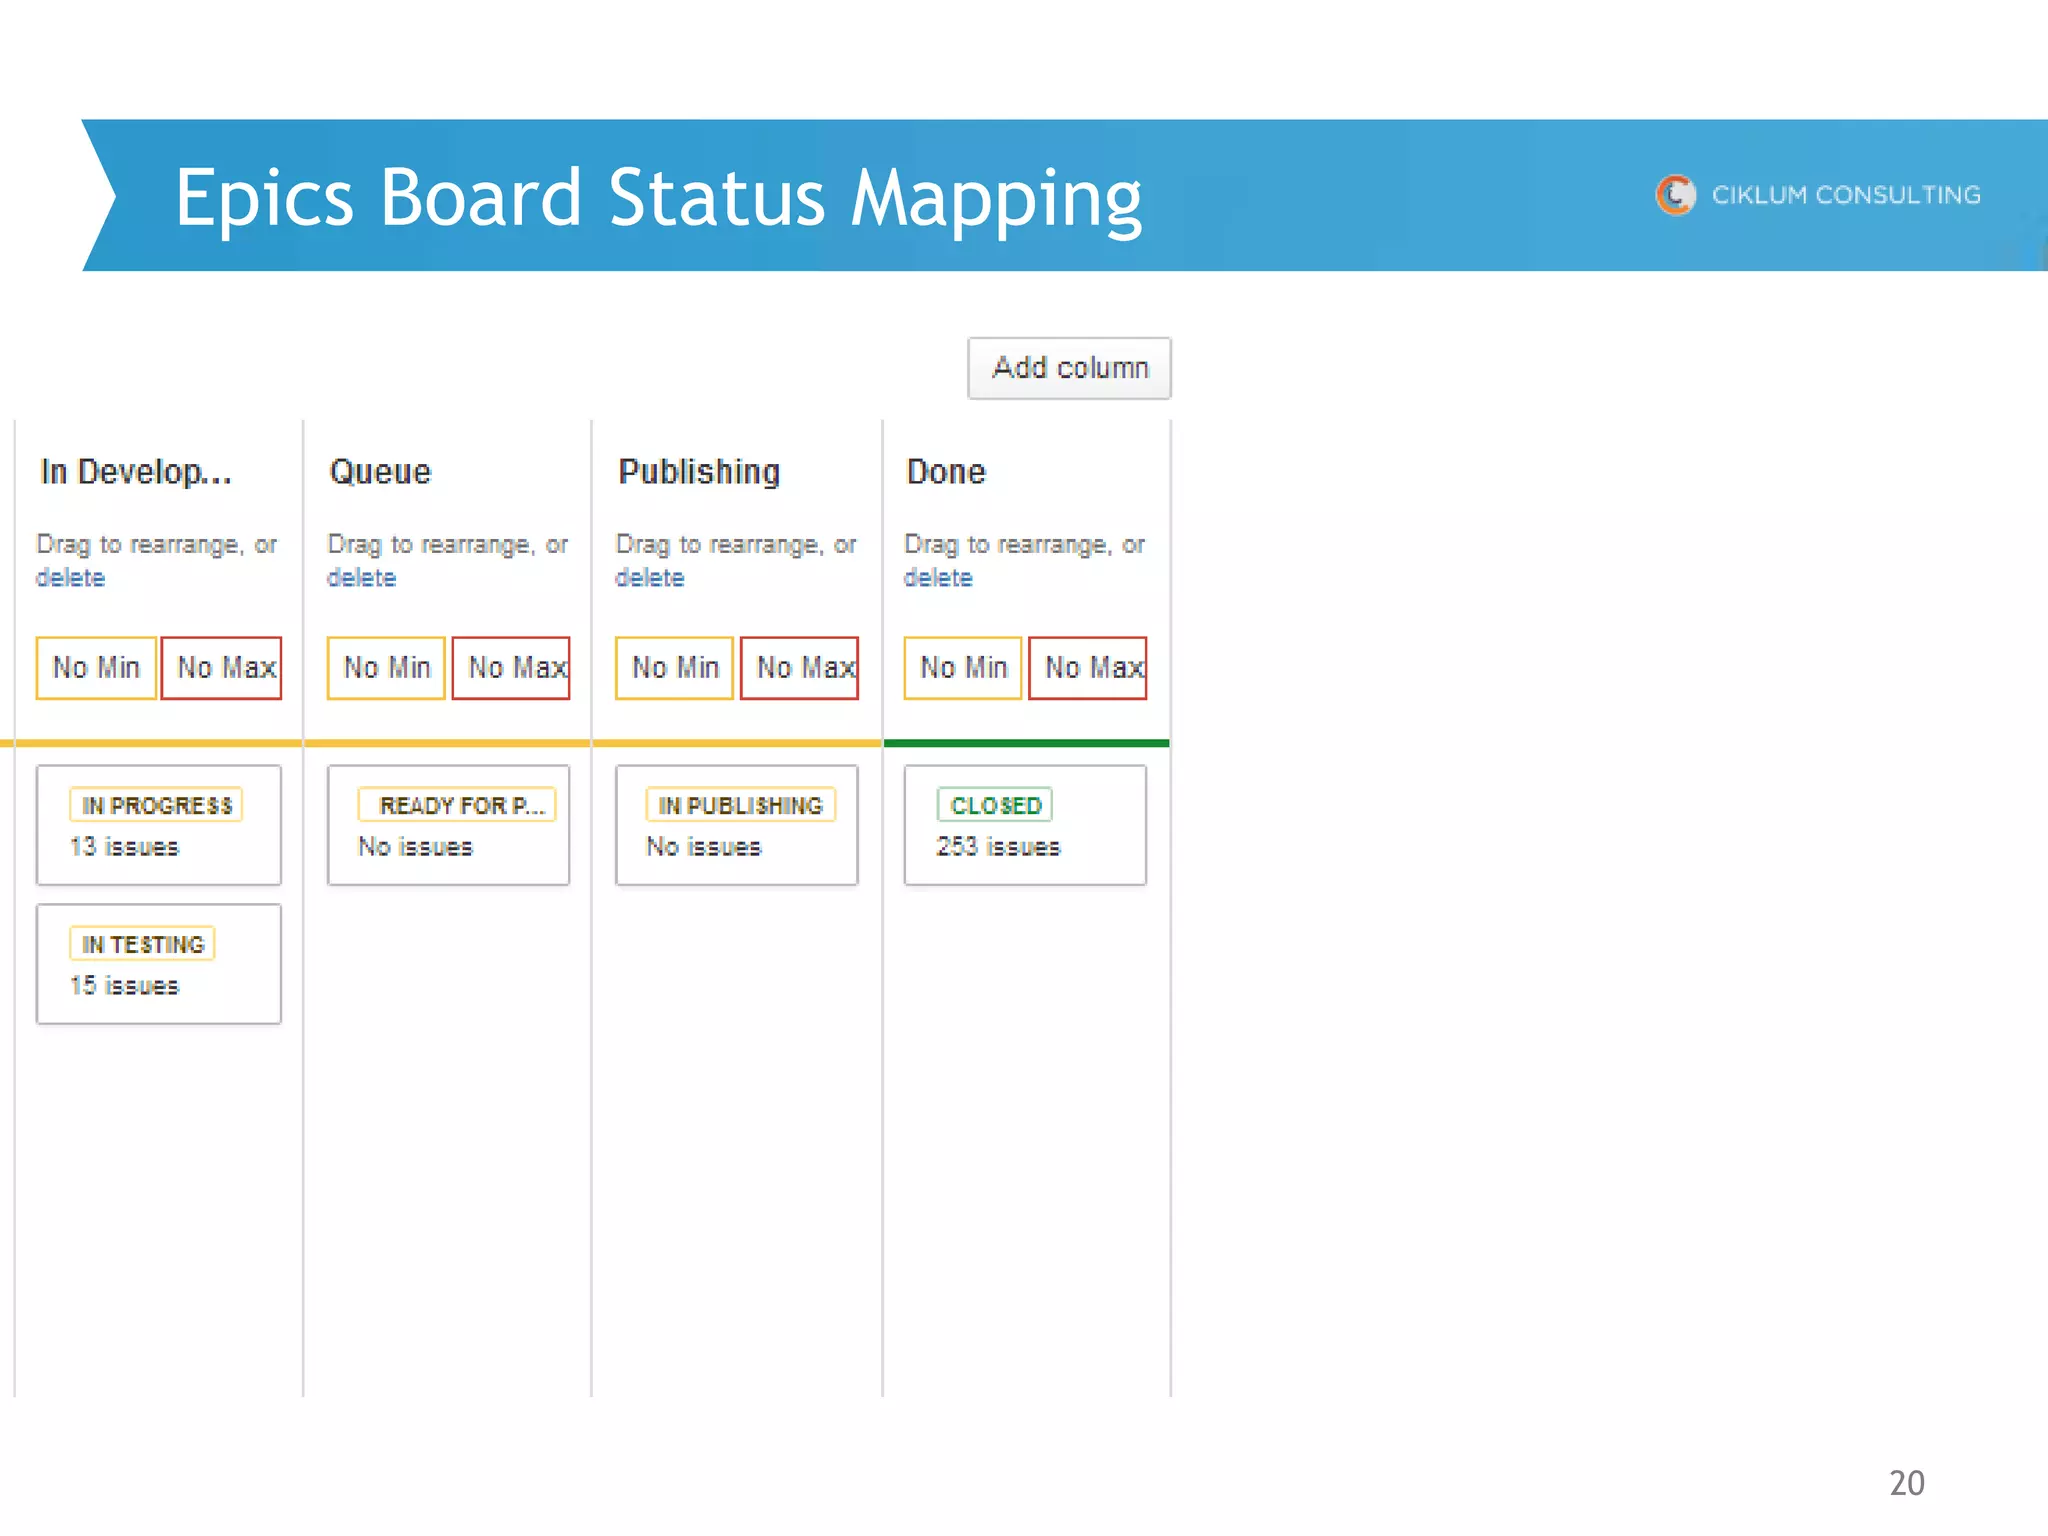Delete the Publishing column via link
The width and height of the screenshot is (2048, 1536).
pyautogui.click(x=650, y=578)
